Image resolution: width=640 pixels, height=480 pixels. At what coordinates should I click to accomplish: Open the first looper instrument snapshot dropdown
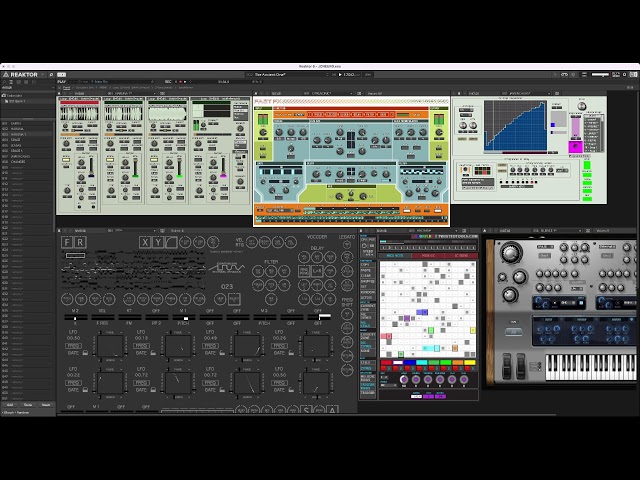(x=132, y=93)
